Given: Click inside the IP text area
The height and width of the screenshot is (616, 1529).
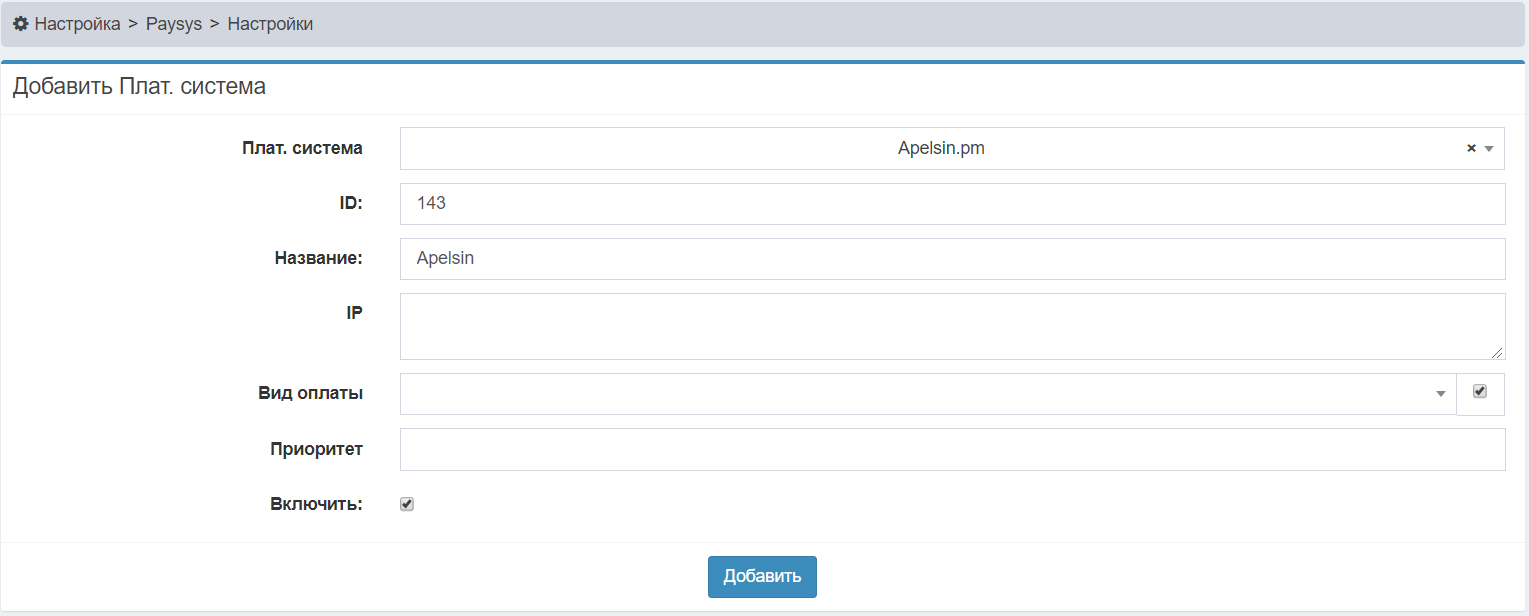Looking at the screenshot, I should click(x=951, y=326).
